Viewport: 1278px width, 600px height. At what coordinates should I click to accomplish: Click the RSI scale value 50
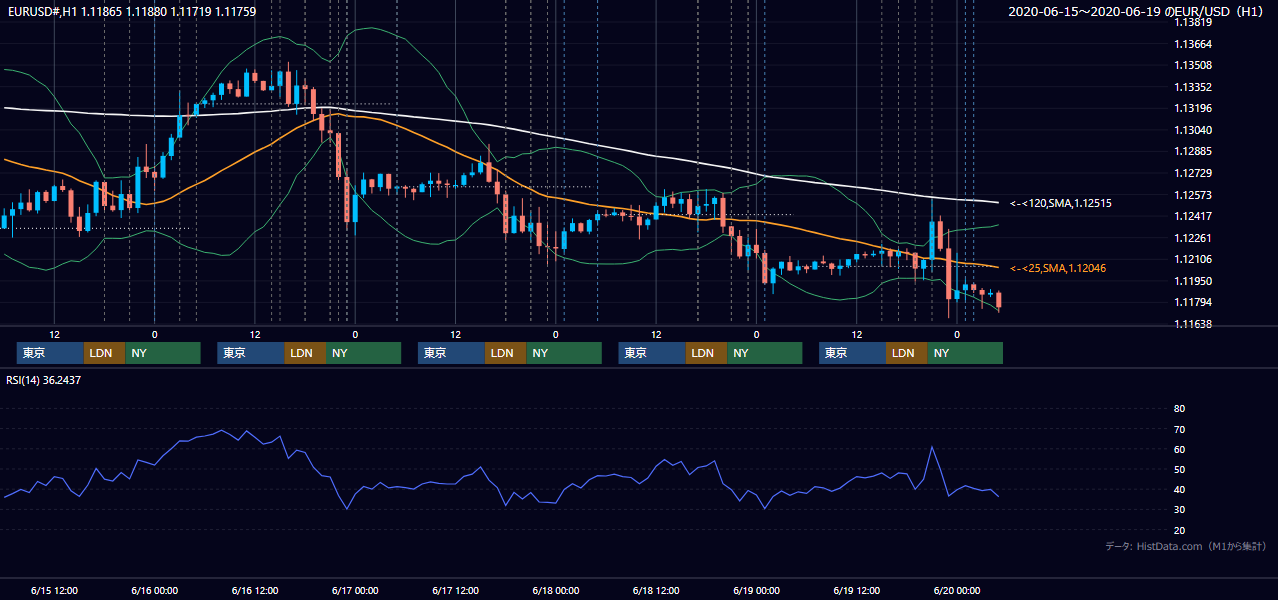coord(1179,469)
